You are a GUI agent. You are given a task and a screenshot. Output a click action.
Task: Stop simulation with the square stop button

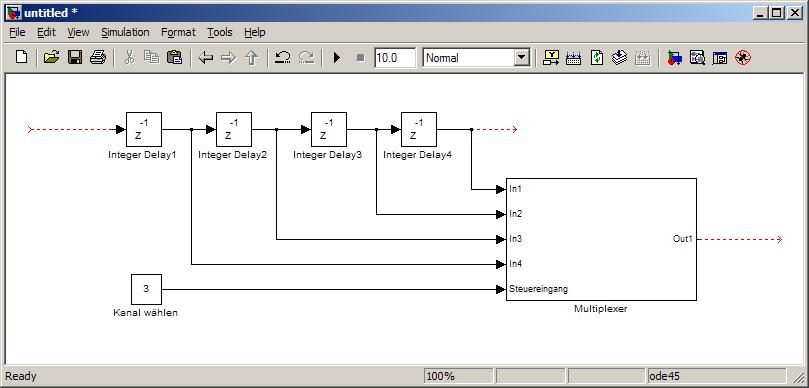coord(360,58)
